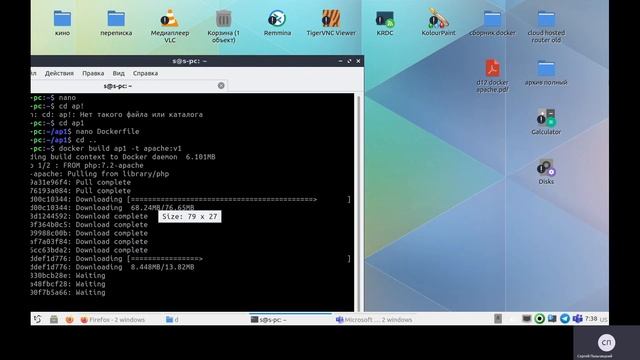This screenshot has height=360, width=640.
Task: Open the KRDC desktop shortcut
Action: (384, 23)
